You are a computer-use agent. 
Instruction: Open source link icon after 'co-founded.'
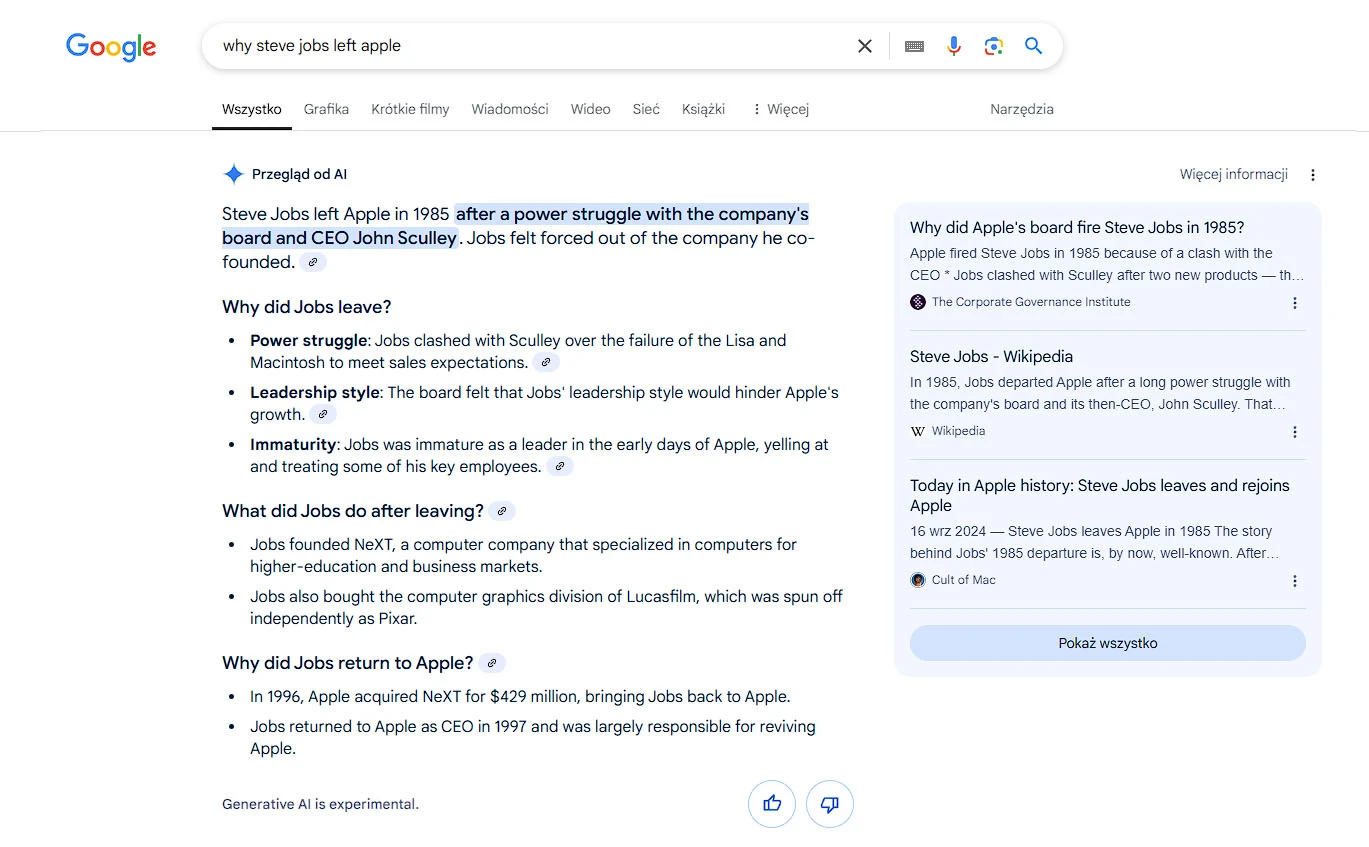tap(313, 262)
